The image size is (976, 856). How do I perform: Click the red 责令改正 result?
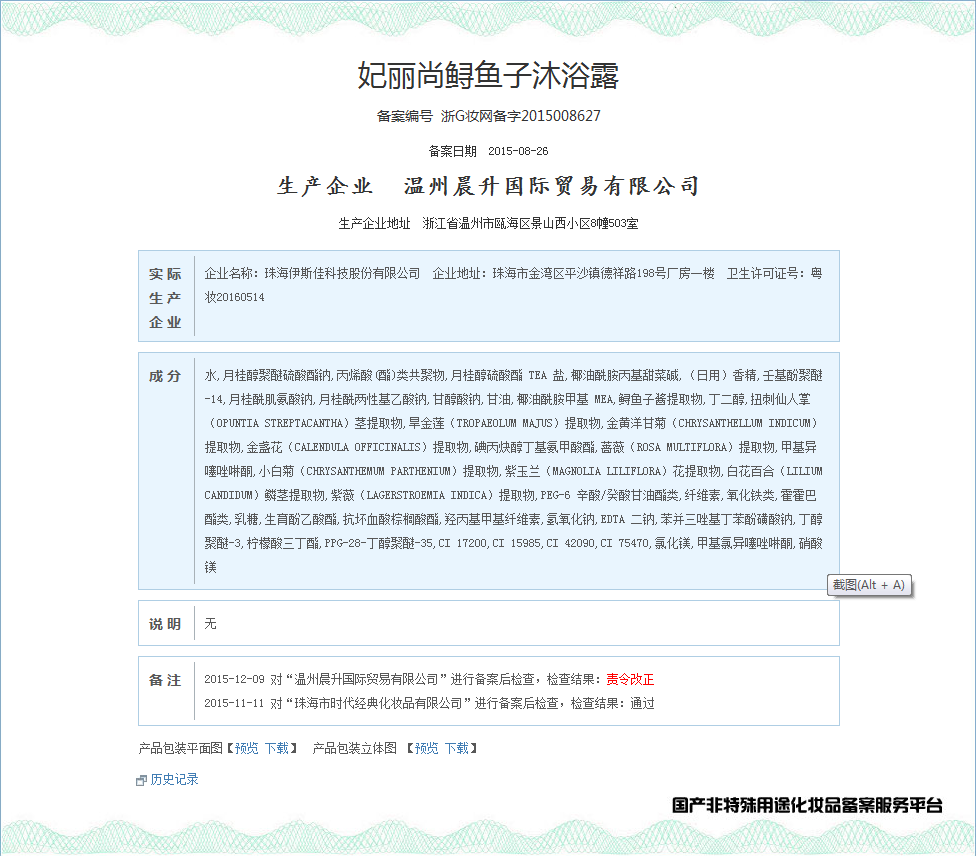tap(630, 679)
